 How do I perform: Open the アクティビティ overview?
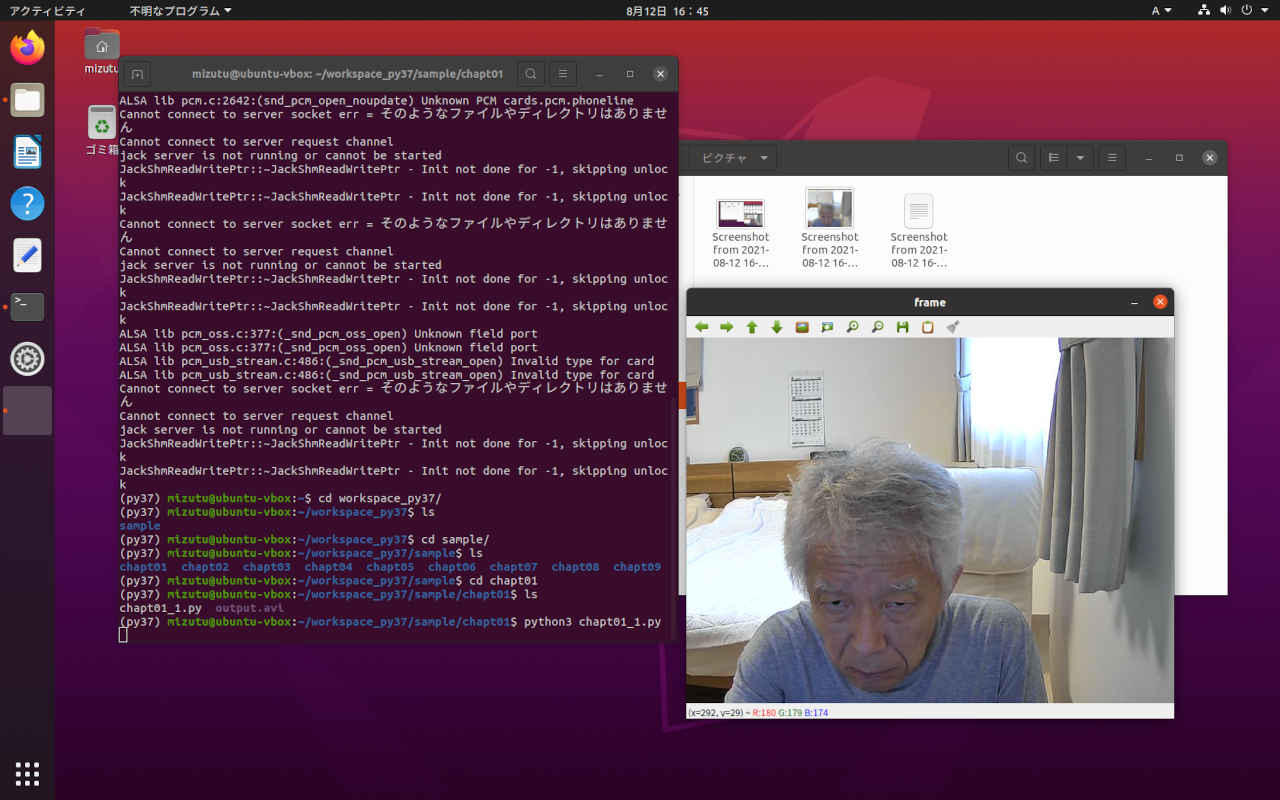point(47,10)
